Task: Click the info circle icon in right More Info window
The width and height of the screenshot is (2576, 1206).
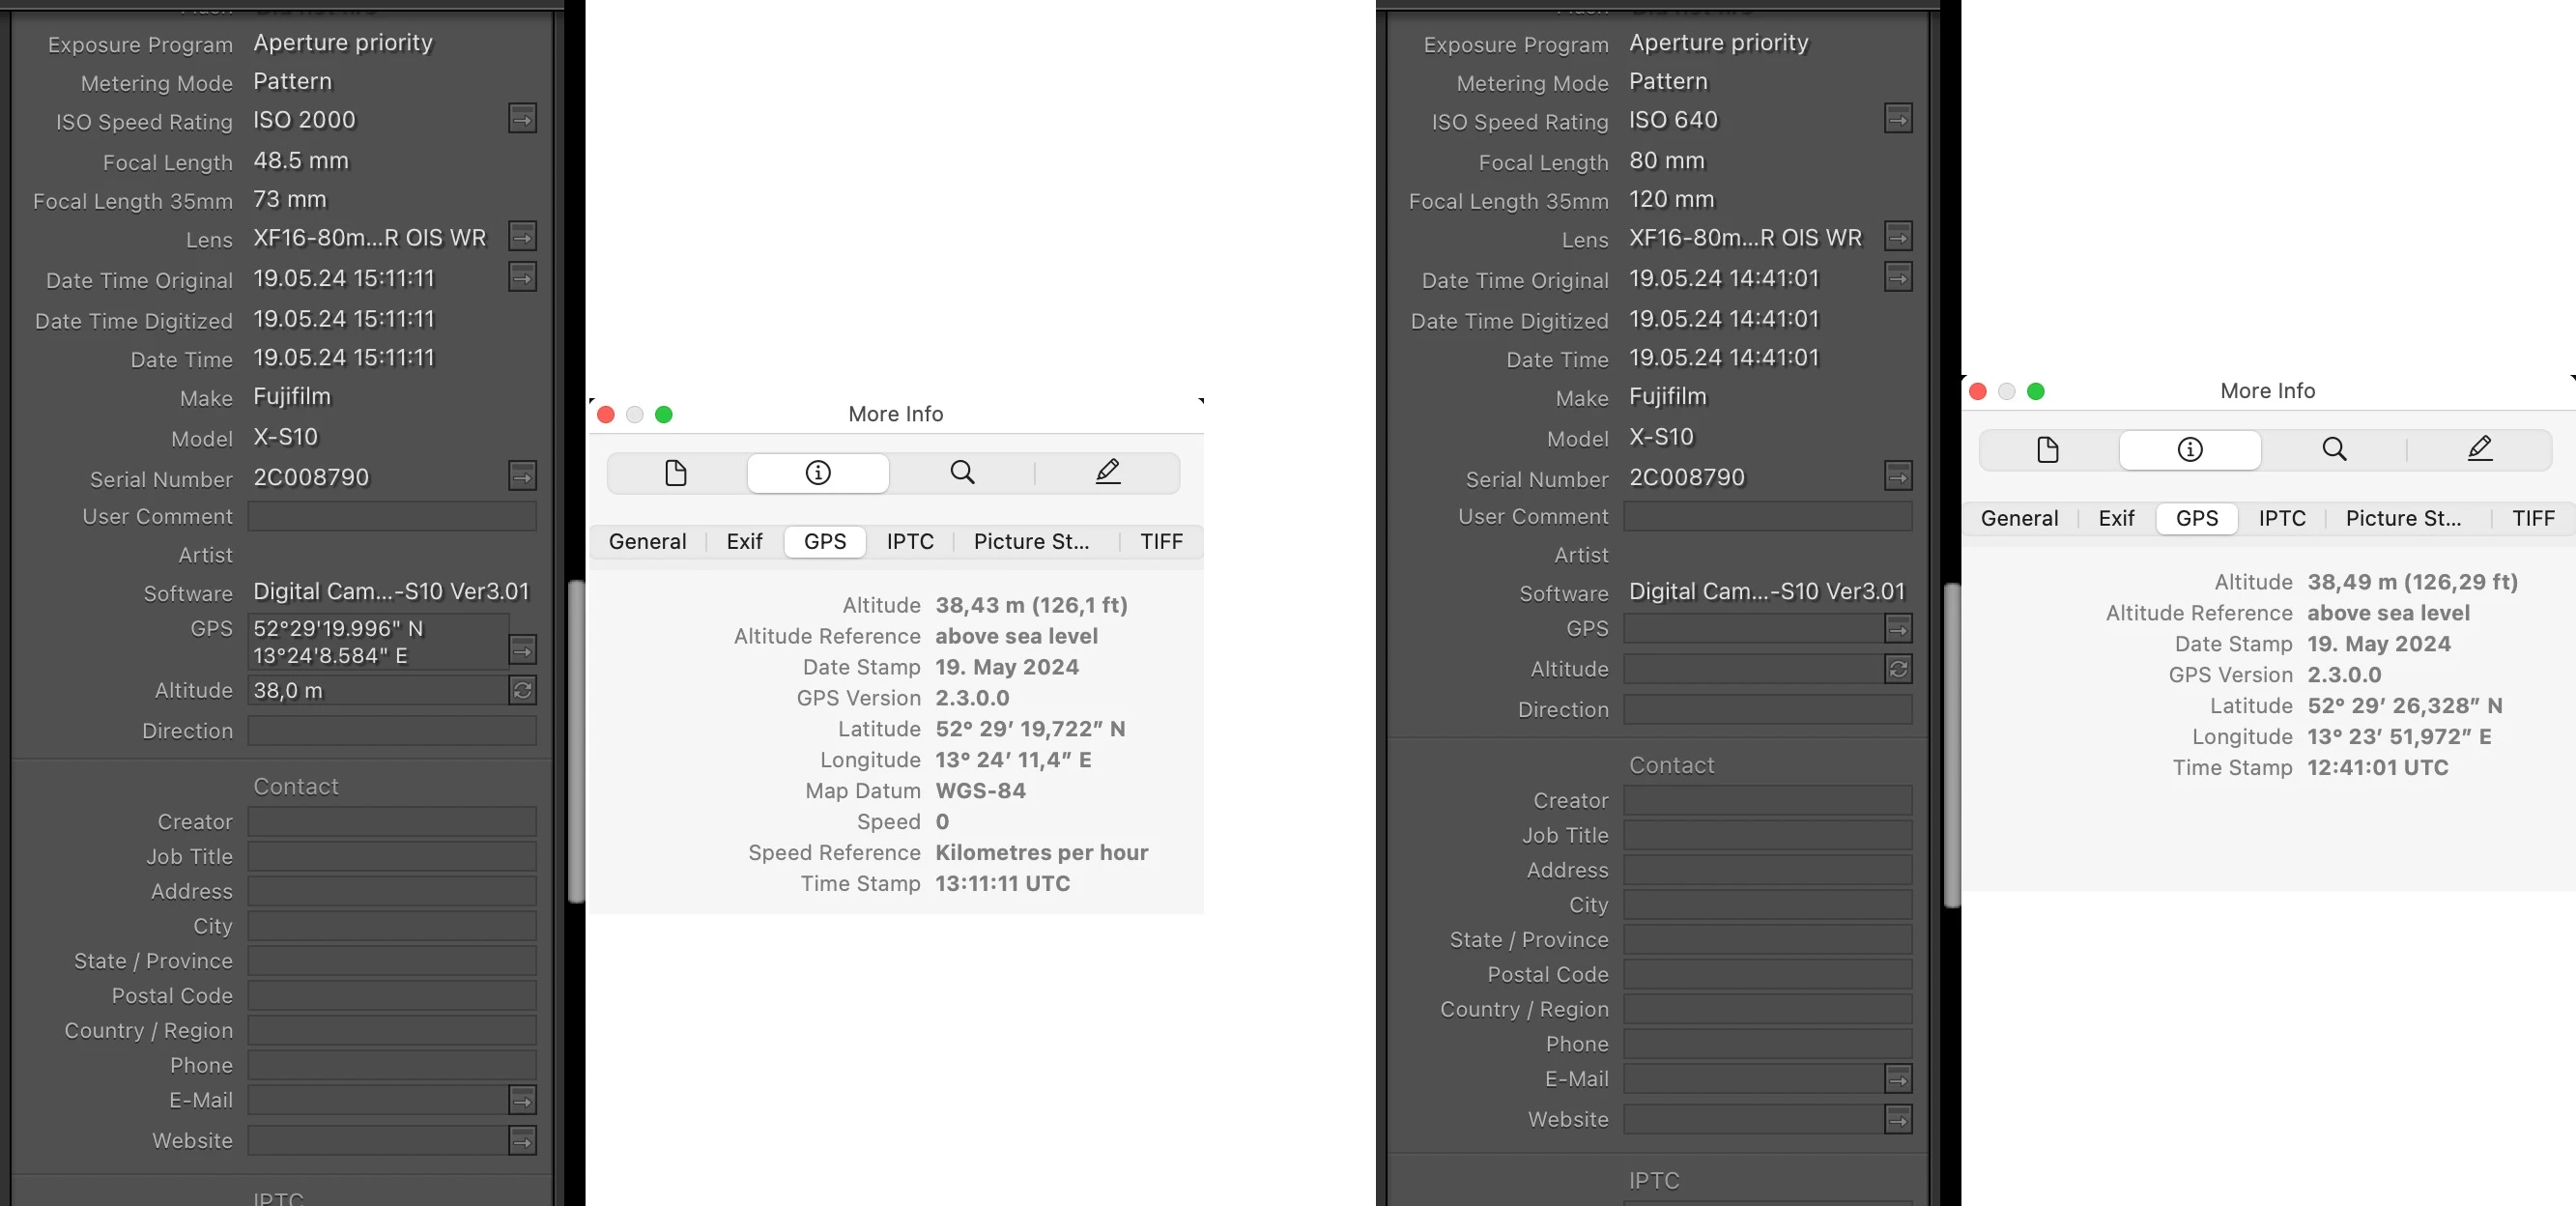Action: (x=2189, y=449)
